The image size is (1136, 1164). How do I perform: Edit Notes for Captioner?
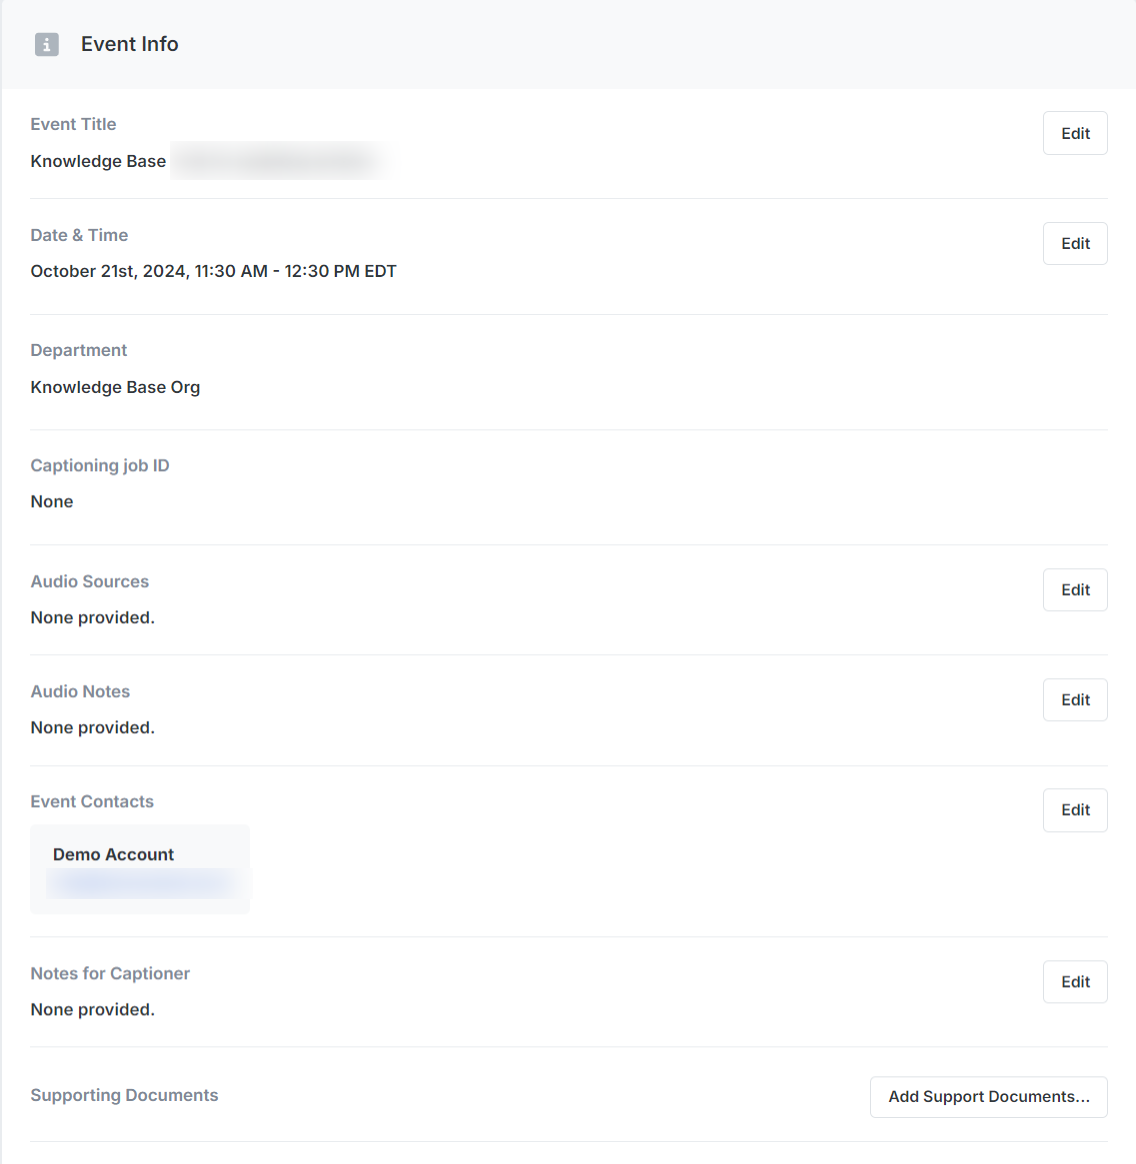[x=1075, y=981]
